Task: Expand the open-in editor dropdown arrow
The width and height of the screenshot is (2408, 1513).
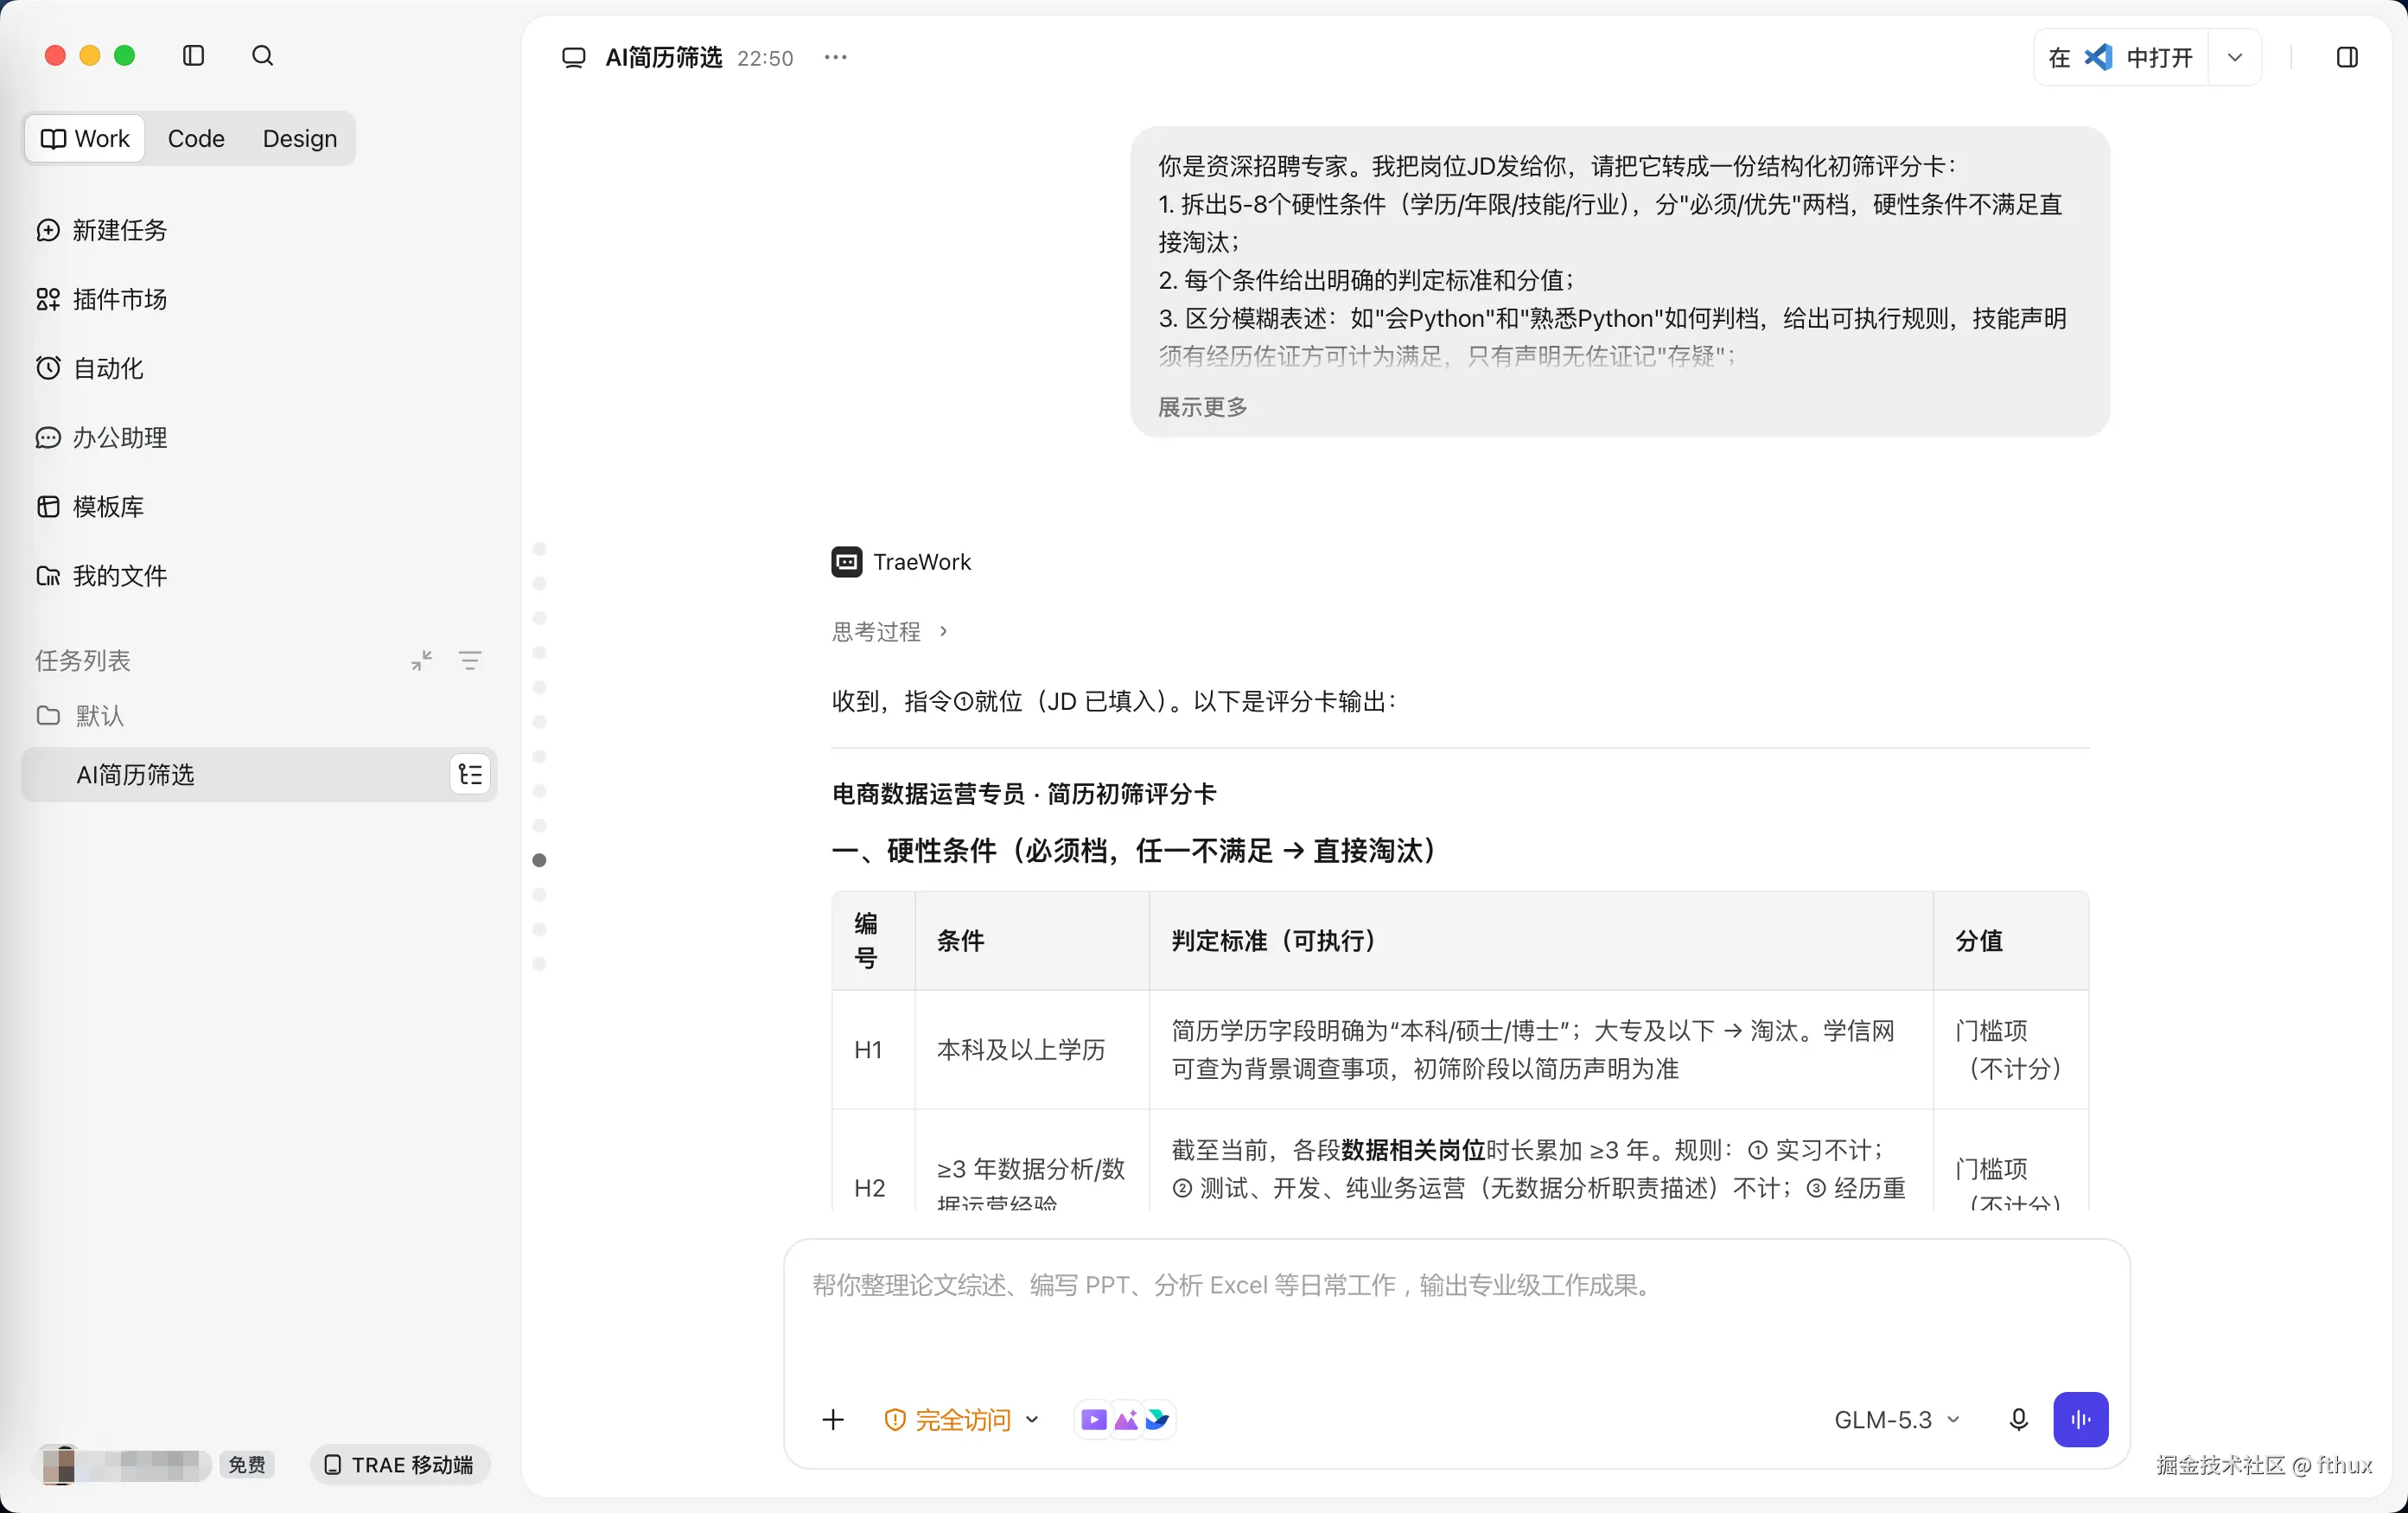Action: (x=2235, y=58)
